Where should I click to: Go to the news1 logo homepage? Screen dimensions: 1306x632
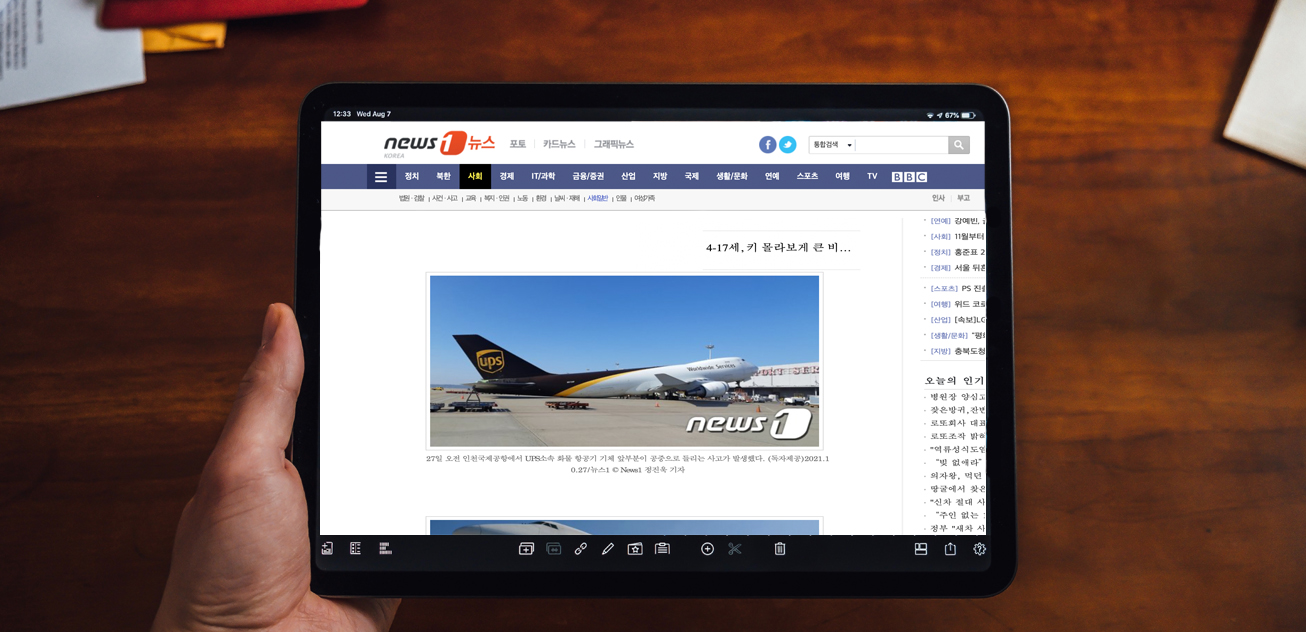[439, 144]
